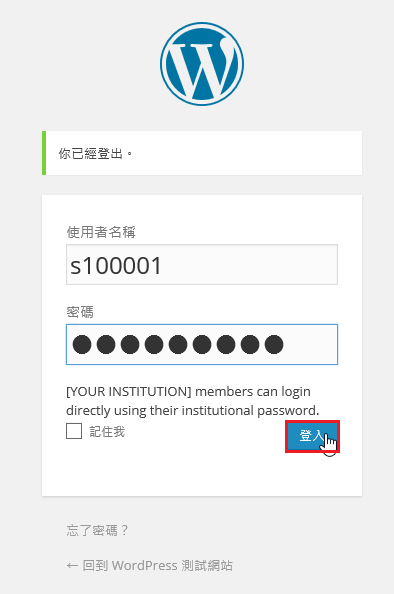Screen dimensions: 394x594
Task: Click the 使用者名稱 field label
Action: [101, 232]
